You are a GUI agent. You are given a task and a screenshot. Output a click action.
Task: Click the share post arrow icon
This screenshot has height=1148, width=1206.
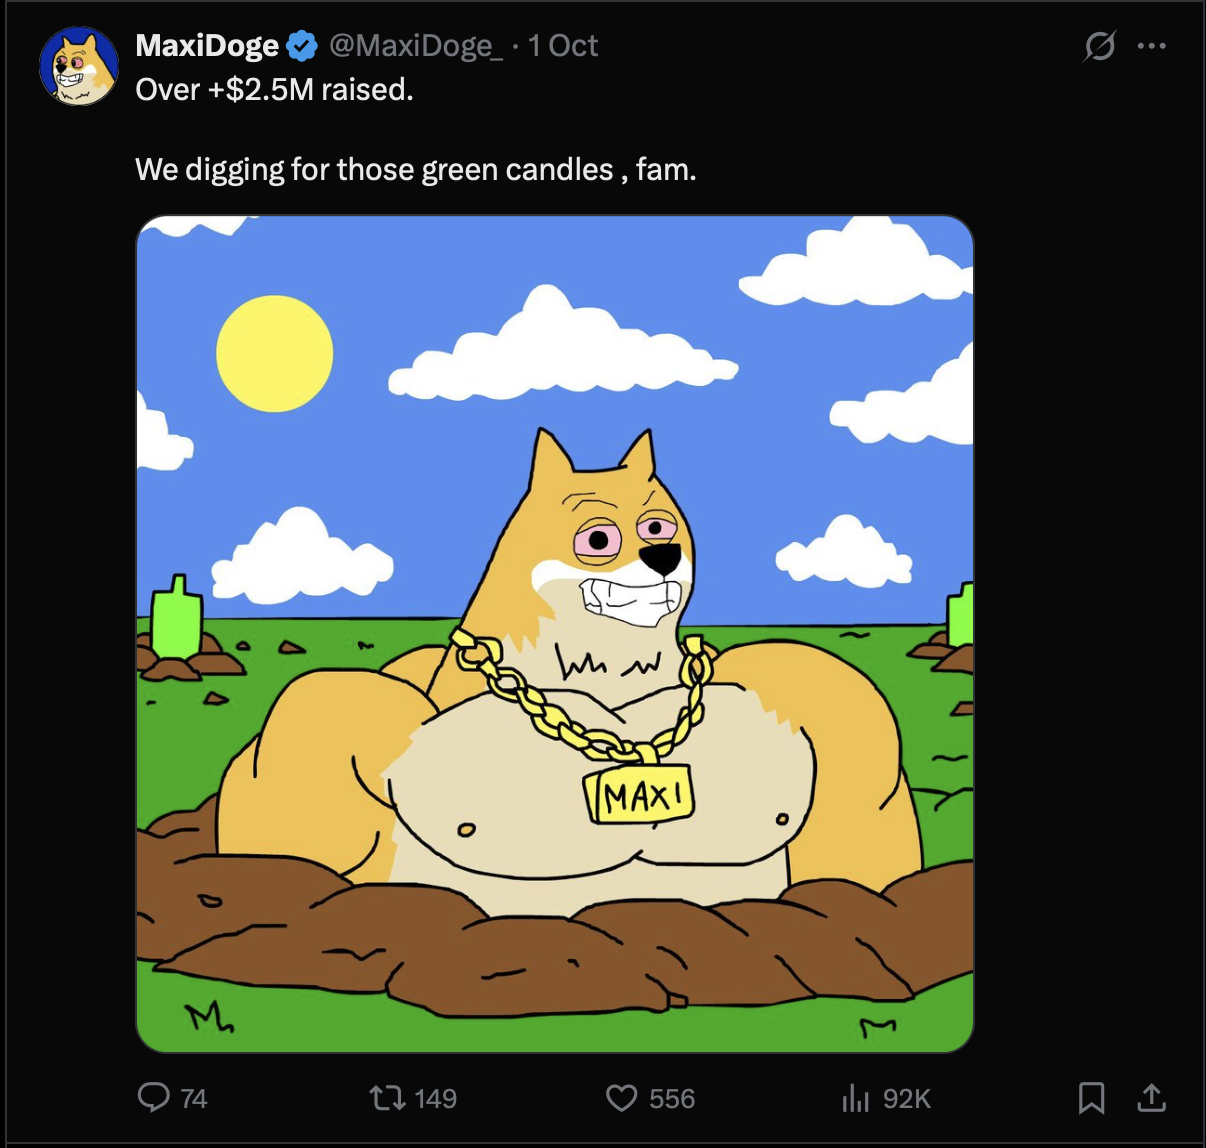click(1152, 1098)
